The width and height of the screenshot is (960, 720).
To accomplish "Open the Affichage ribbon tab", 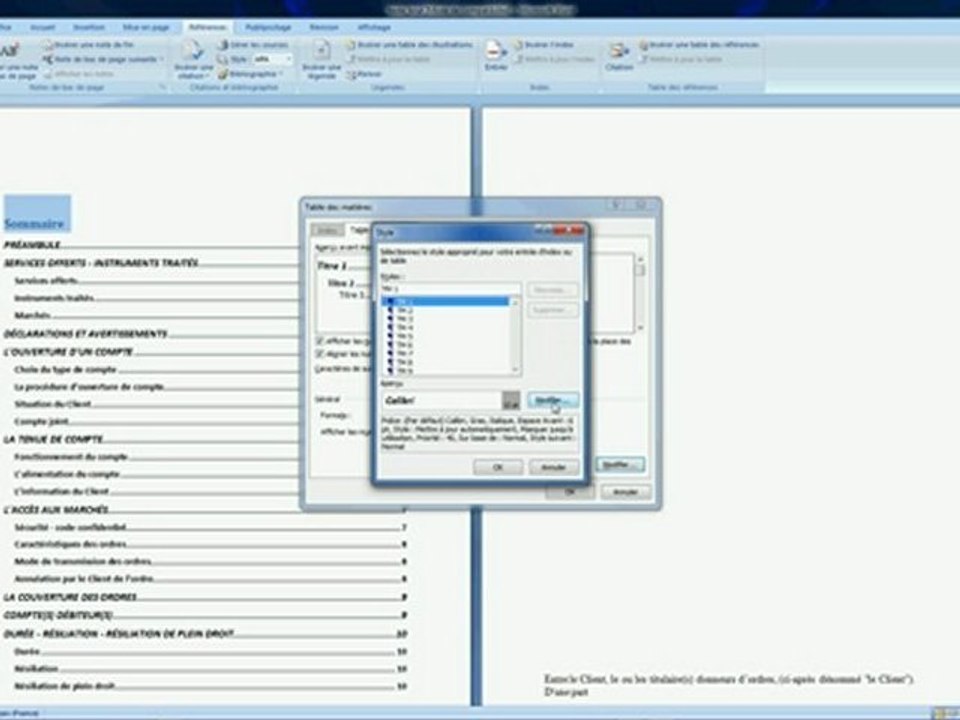I will click(x=374, y=28).
